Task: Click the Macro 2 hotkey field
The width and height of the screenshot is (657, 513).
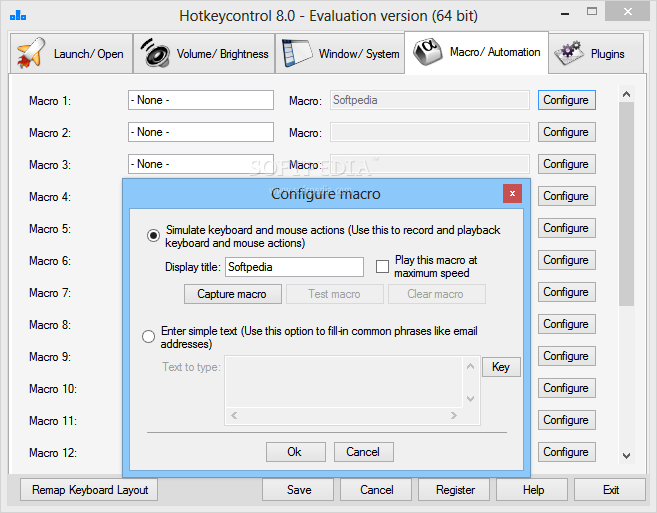Action: coord(201,132)
